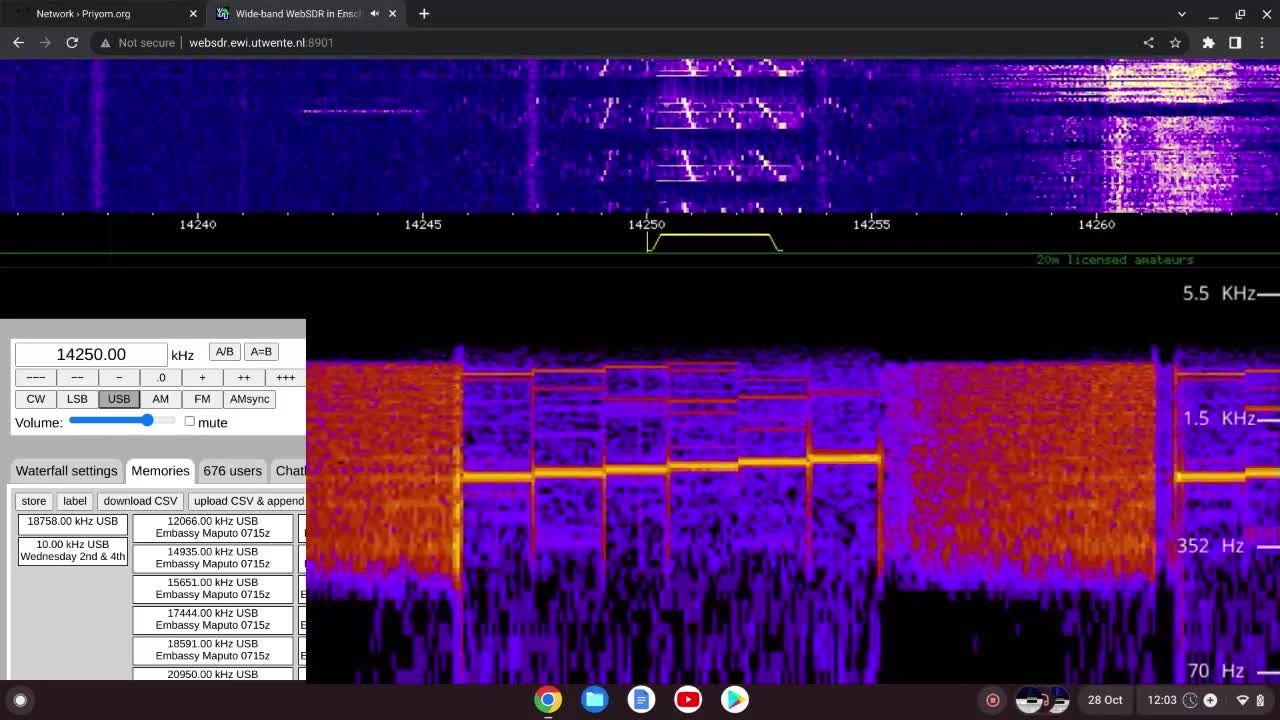
Task: Stop screen recording in the shelf
Action: pyautogui.click(x=993, y=700)
